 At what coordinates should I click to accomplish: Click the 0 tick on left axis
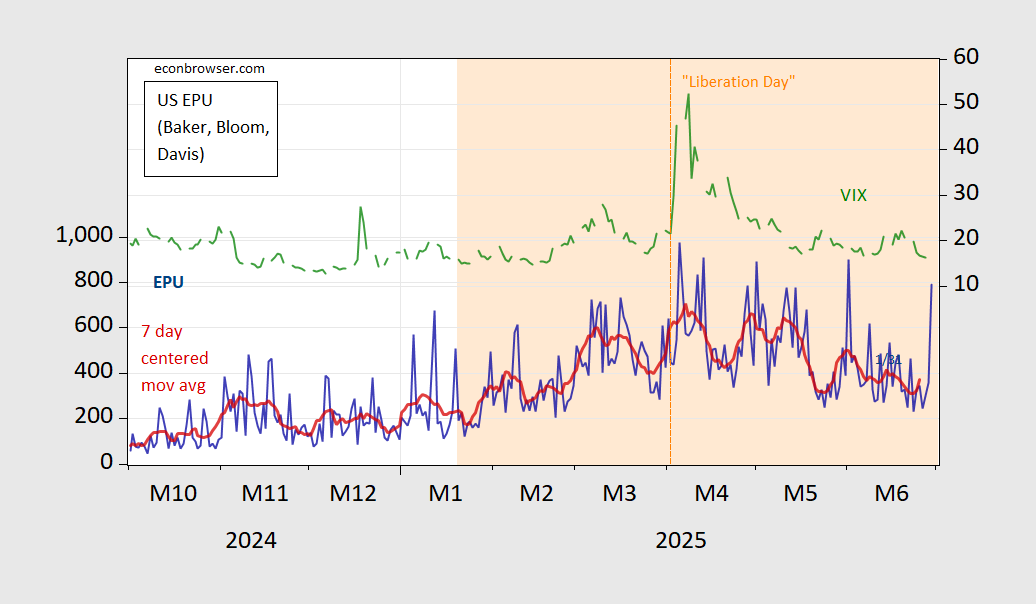point(108,463)
